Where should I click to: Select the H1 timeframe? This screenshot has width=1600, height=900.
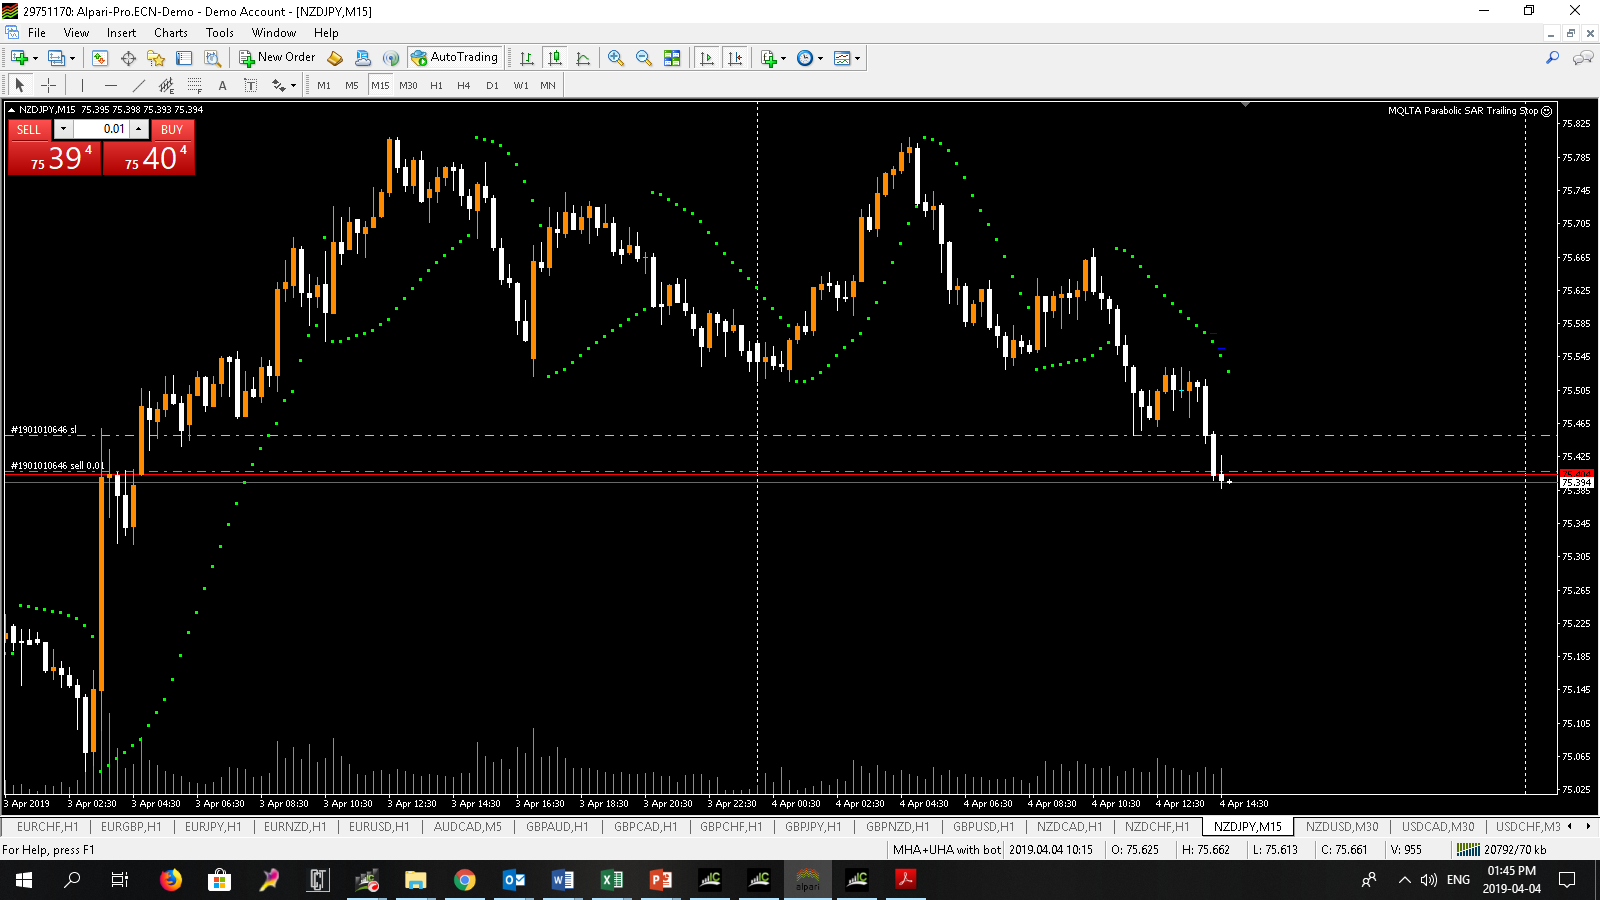(x=436, y=85)
